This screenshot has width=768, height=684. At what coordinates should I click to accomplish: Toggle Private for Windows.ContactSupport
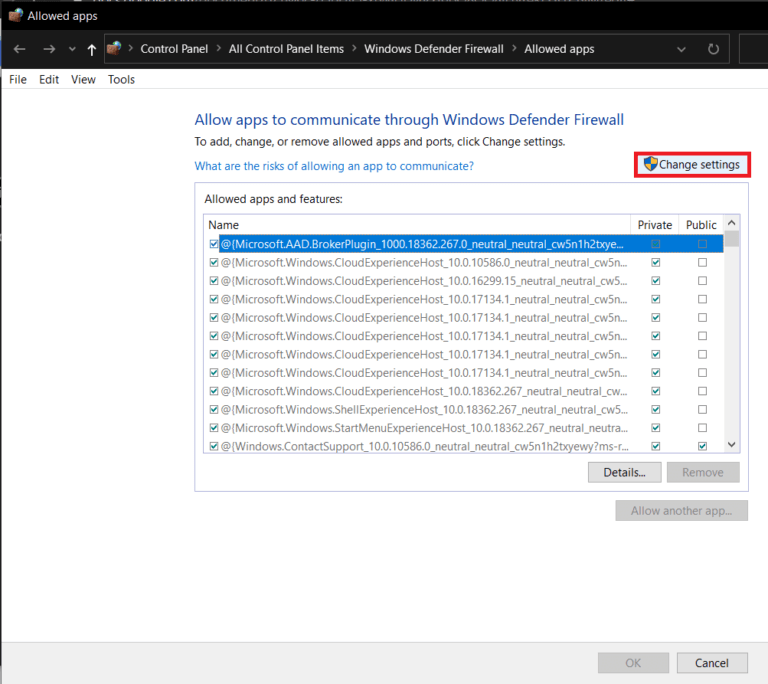tap(656, 446)
